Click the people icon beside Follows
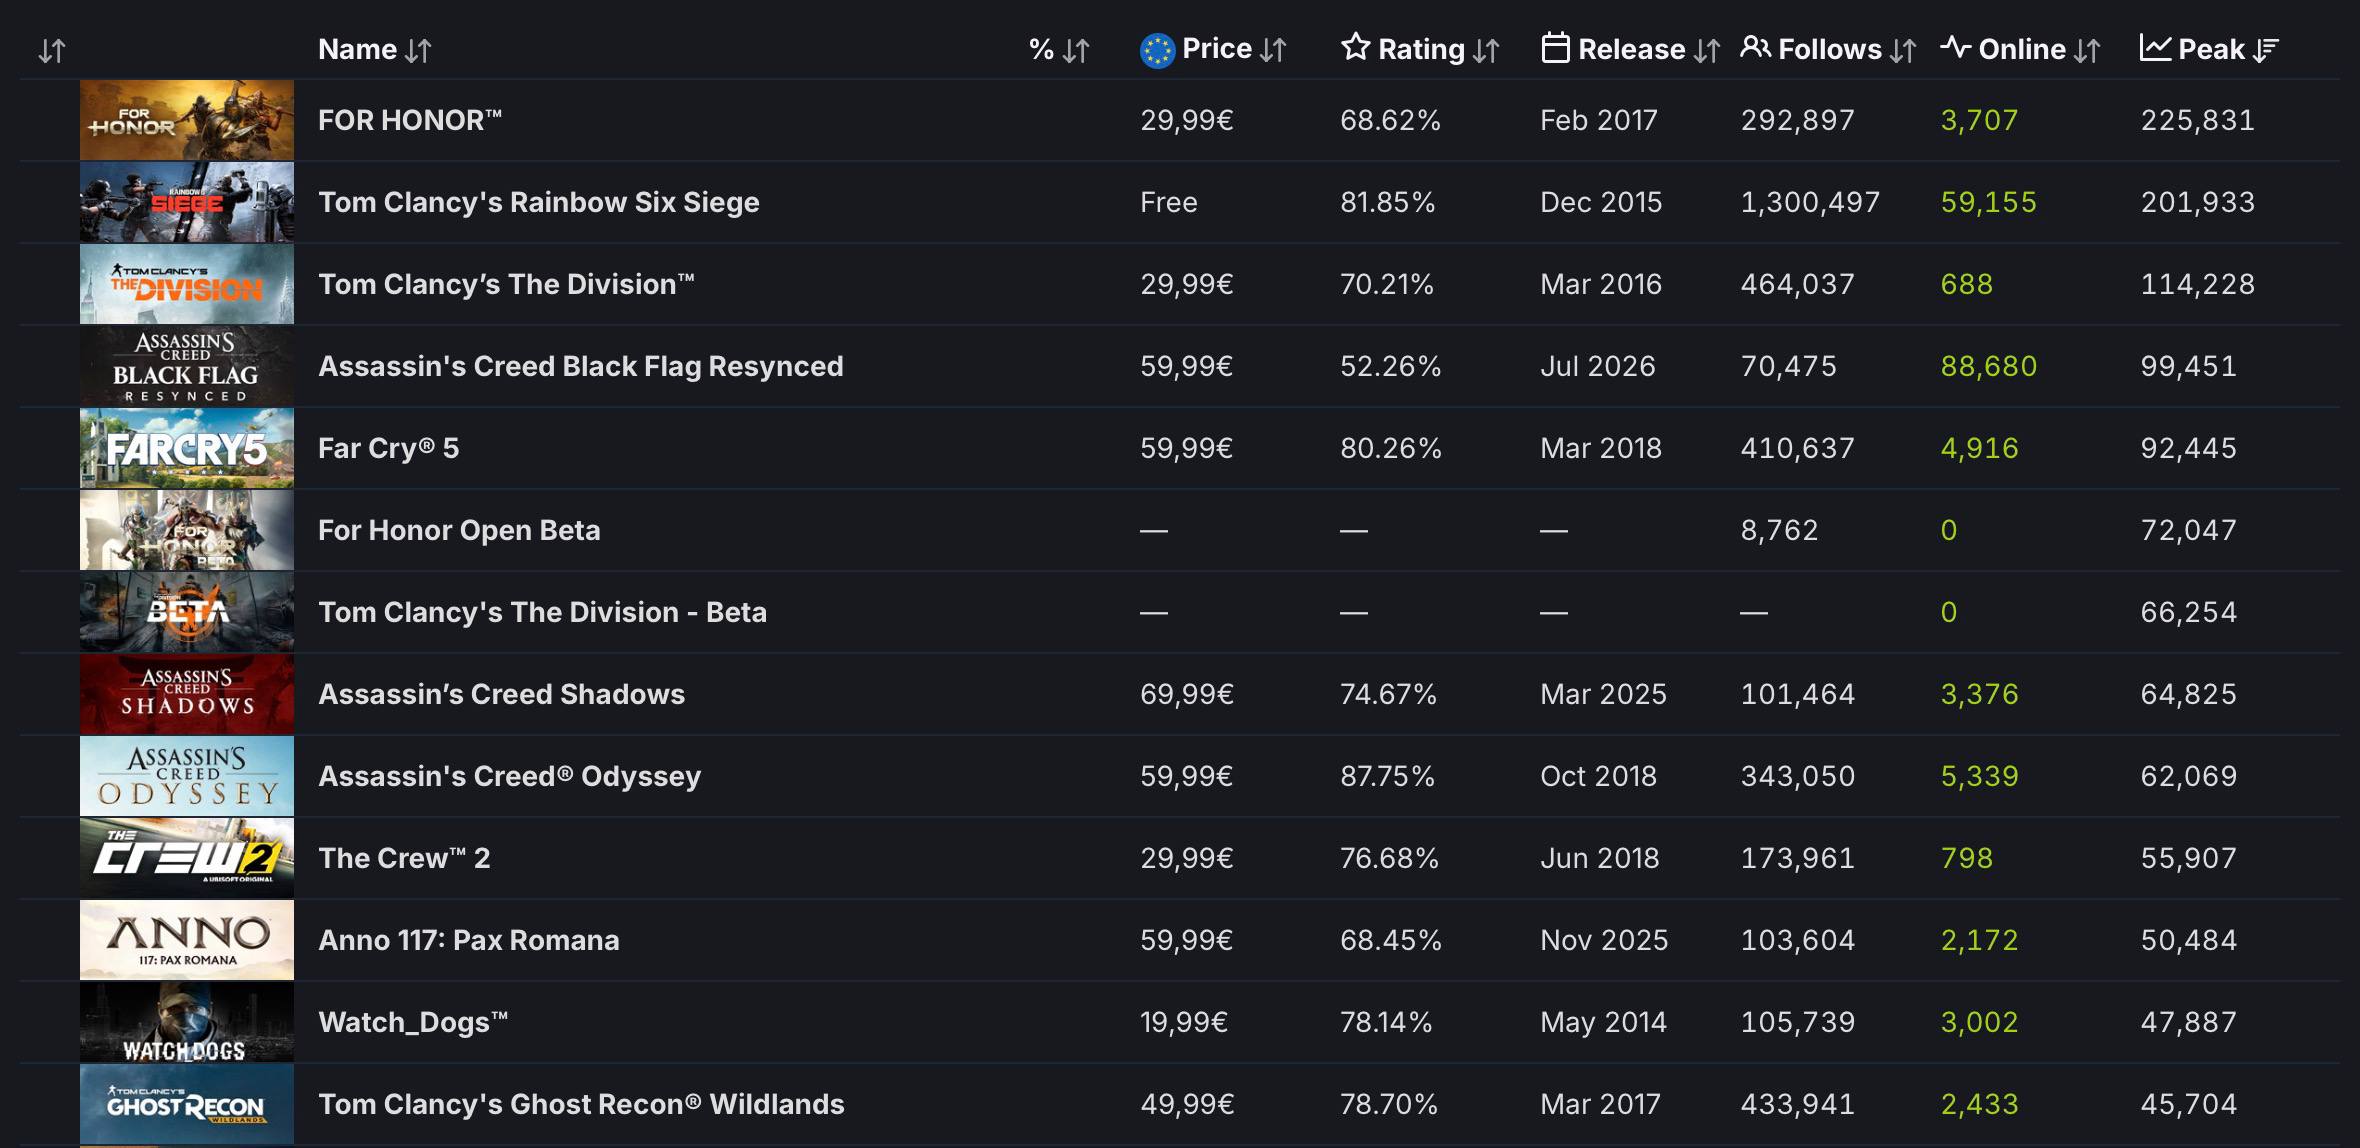The width and height of the screenshot is (2360, 1148). coord(1755,47)
